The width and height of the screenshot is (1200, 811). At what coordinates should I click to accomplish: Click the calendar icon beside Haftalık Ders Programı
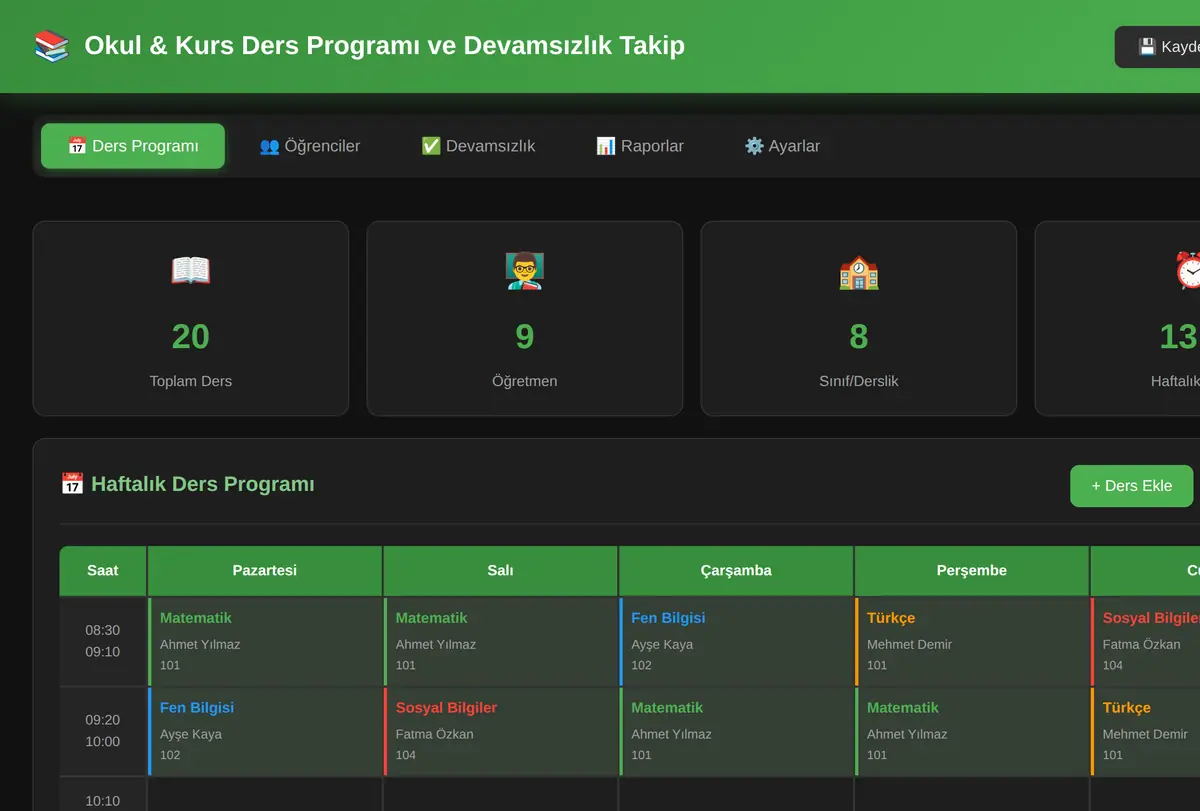[x=72, y=484]
